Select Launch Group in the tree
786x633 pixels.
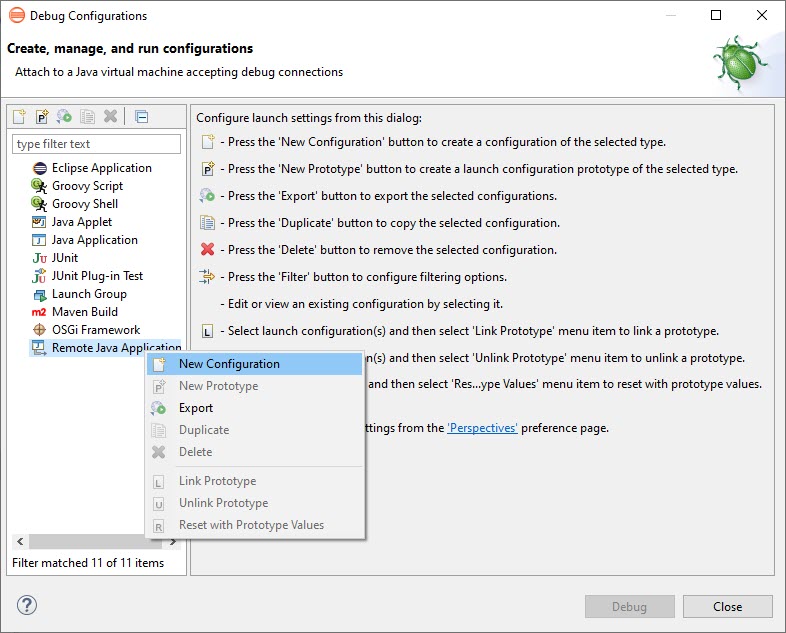pyautogui.click(x=89, y=294)
